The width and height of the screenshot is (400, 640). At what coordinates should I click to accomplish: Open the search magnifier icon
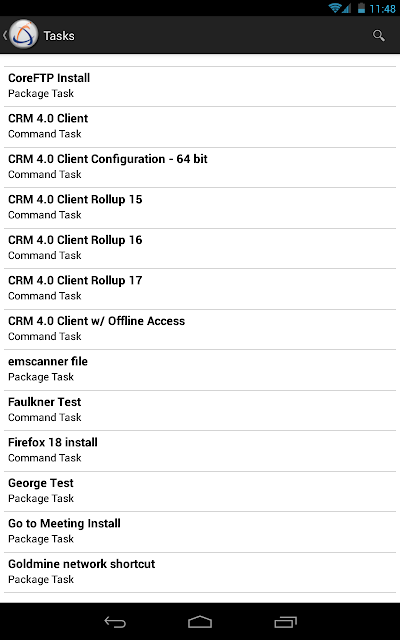pos(378,36)
